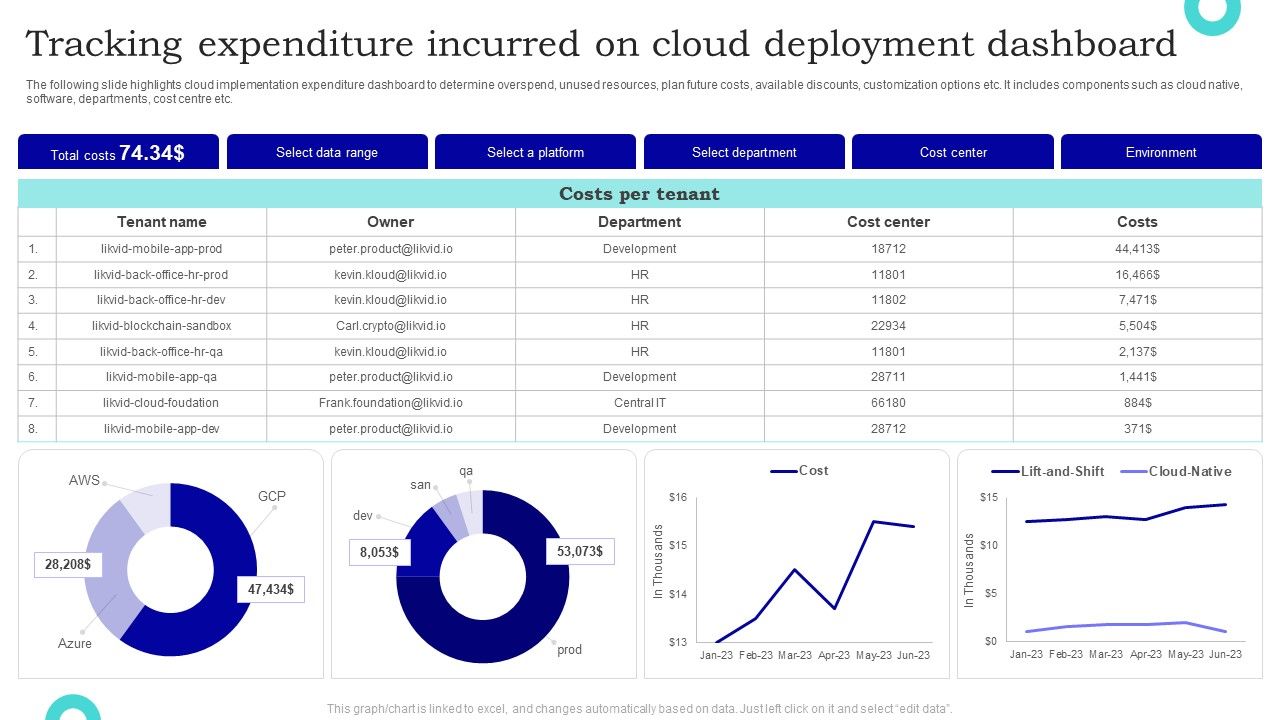
Task: Click the 28,208$ donut data label
Action: [68, 565]
